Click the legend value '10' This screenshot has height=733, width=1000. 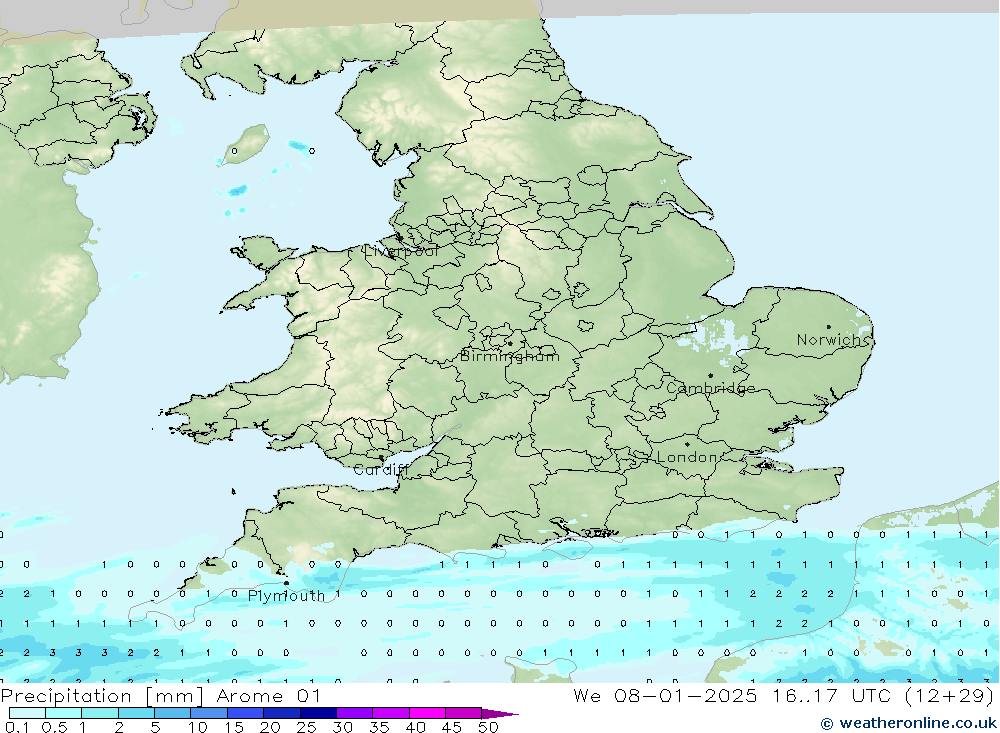coord(198,727)
